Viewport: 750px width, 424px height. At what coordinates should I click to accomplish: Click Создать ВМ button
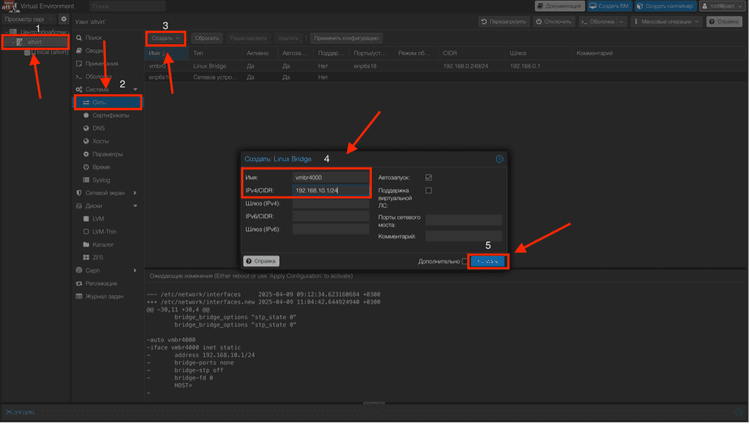609,6
